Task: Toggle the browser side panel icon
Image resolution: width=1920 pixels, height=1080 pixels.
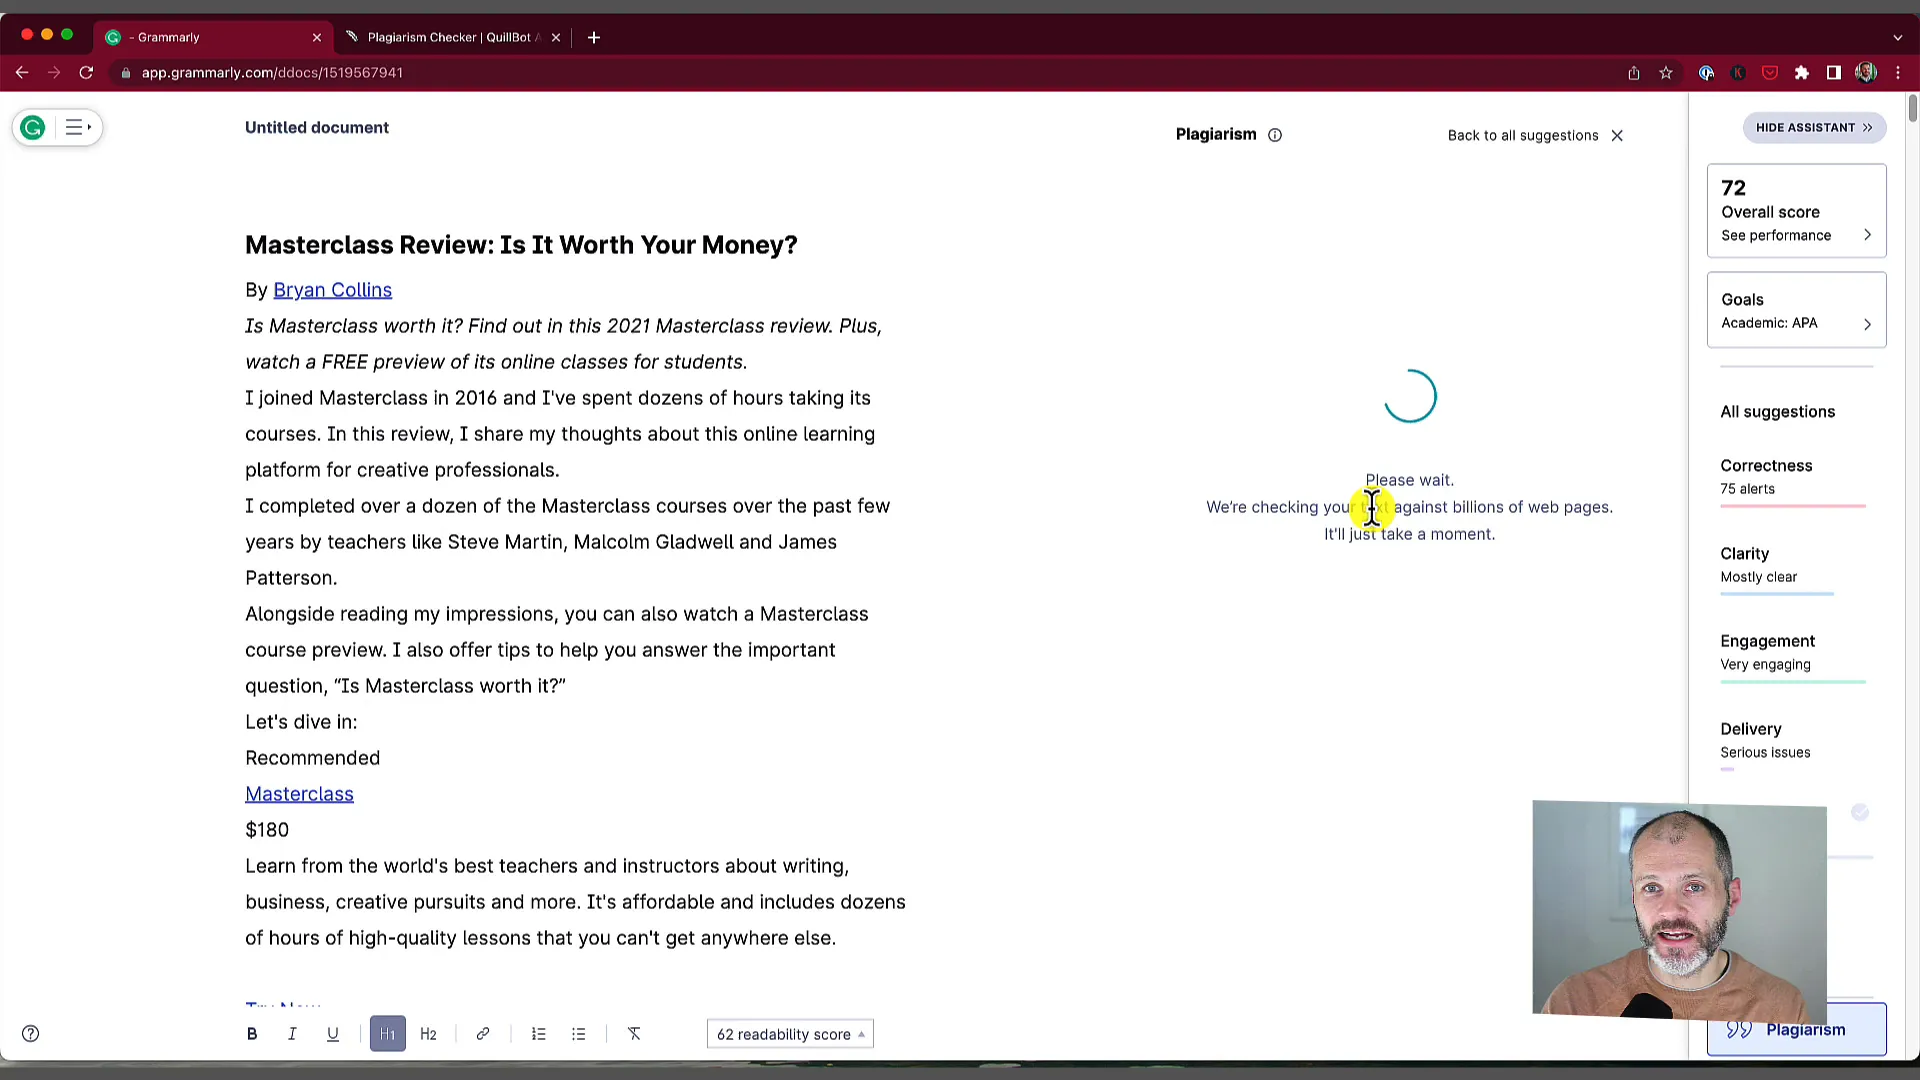Action: (x=1834, y=73)
